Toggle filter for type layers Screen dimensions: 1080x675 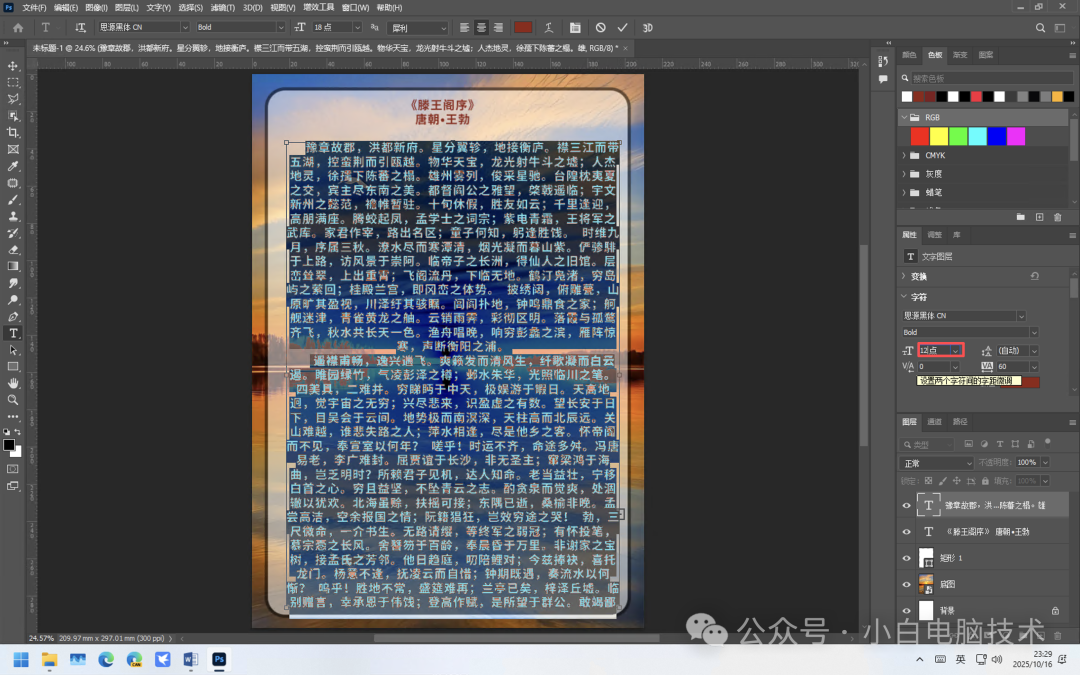click(1000, 444)
